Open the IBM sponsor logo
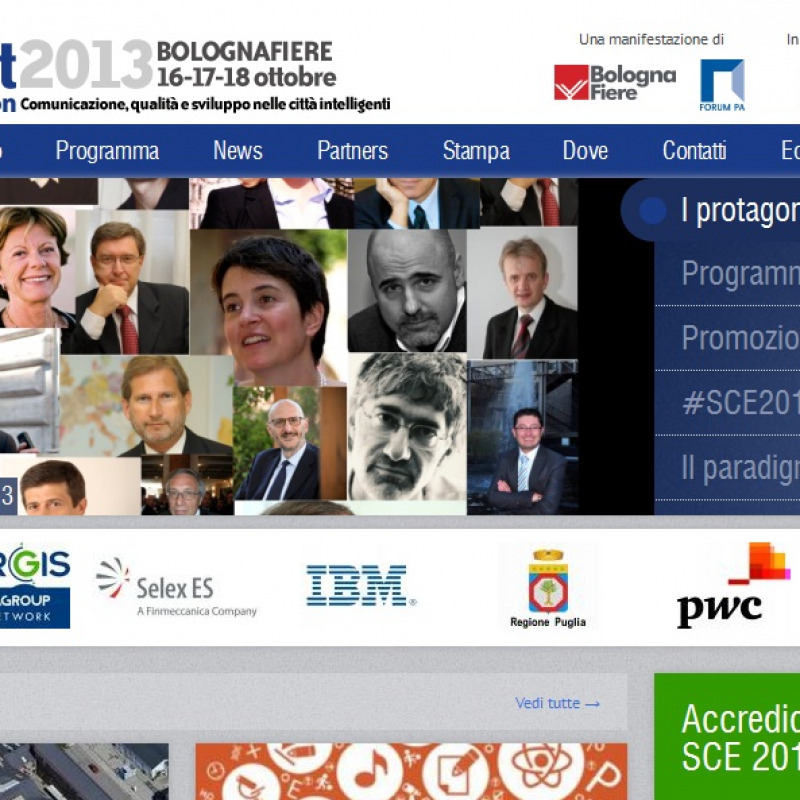 click(361, 585)
